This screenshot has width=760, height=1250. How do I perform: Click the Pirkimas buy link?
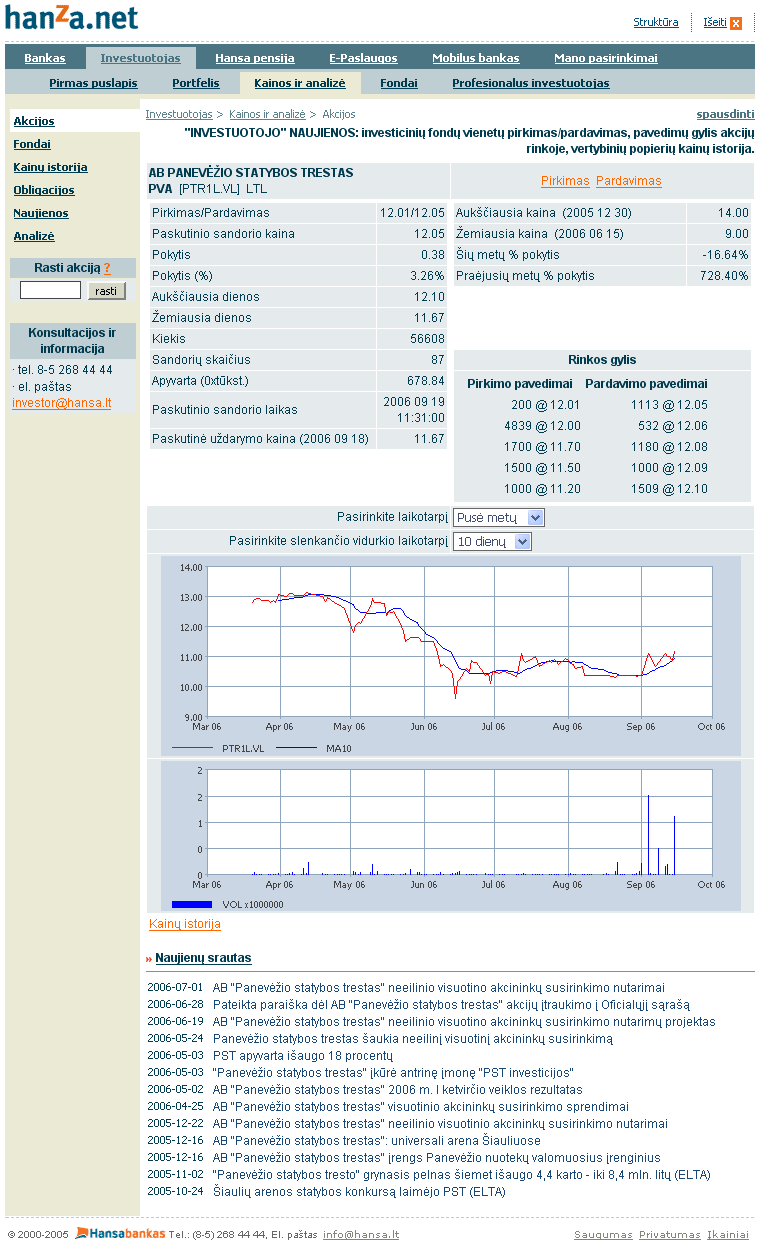point(565,181)
